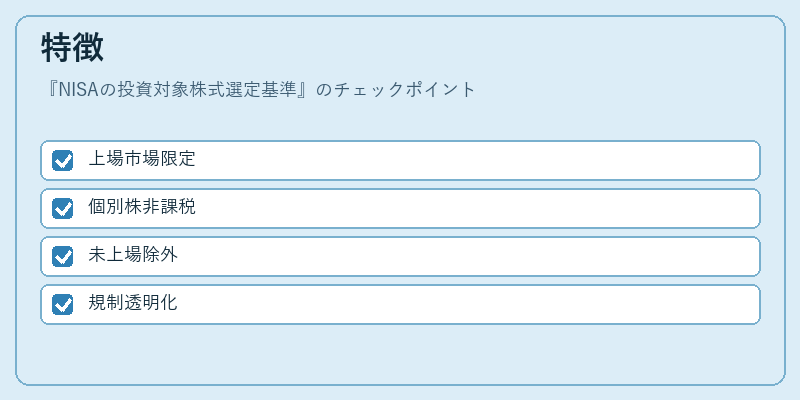Toggle the 個別株非課税 checkbox
This screenshot has width=800, height=400.
tap(62, 208)
